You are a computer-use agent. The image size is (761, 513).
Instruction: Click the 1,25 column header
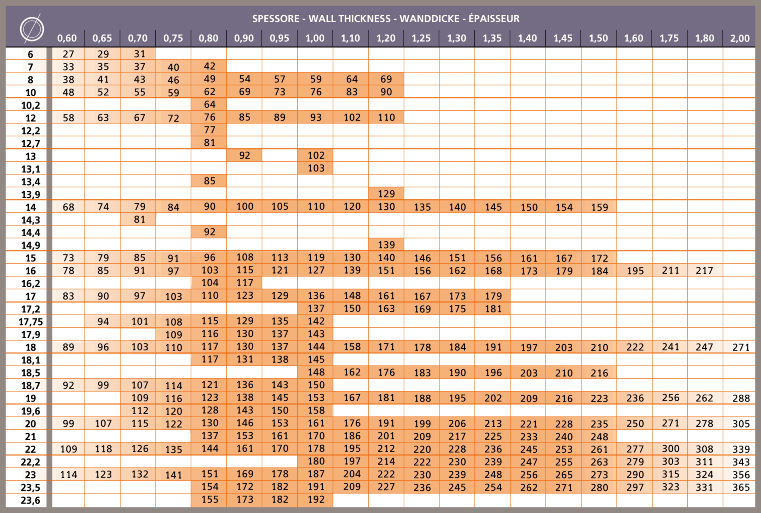[421, 38]
